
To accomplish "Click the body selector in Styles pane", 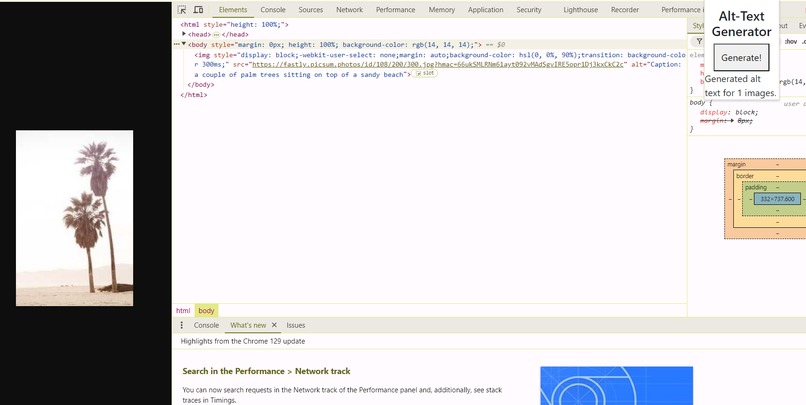I will (x=699, y=103).
